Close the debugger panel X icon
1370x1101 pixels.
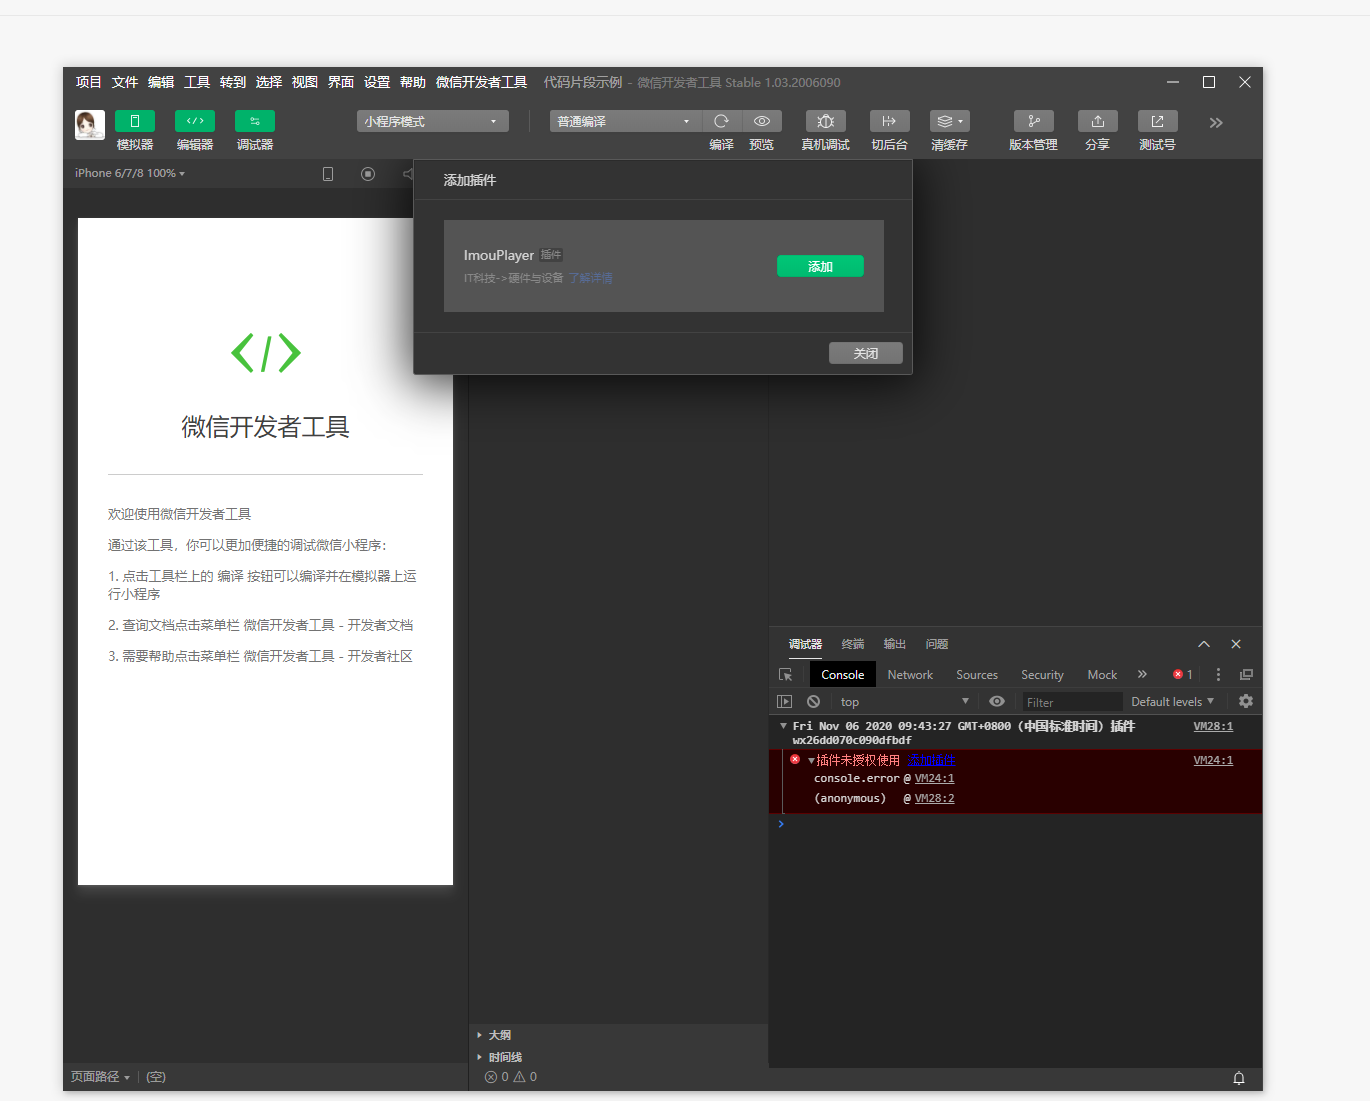click(x=1236, y=644)
